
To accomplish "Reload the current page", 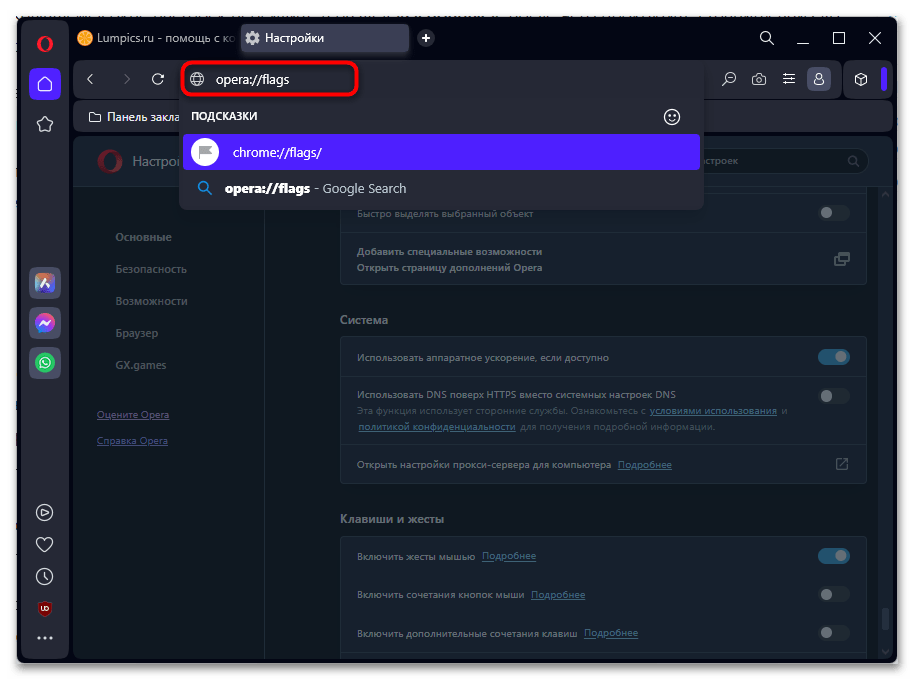I will [x=158, y=79].
